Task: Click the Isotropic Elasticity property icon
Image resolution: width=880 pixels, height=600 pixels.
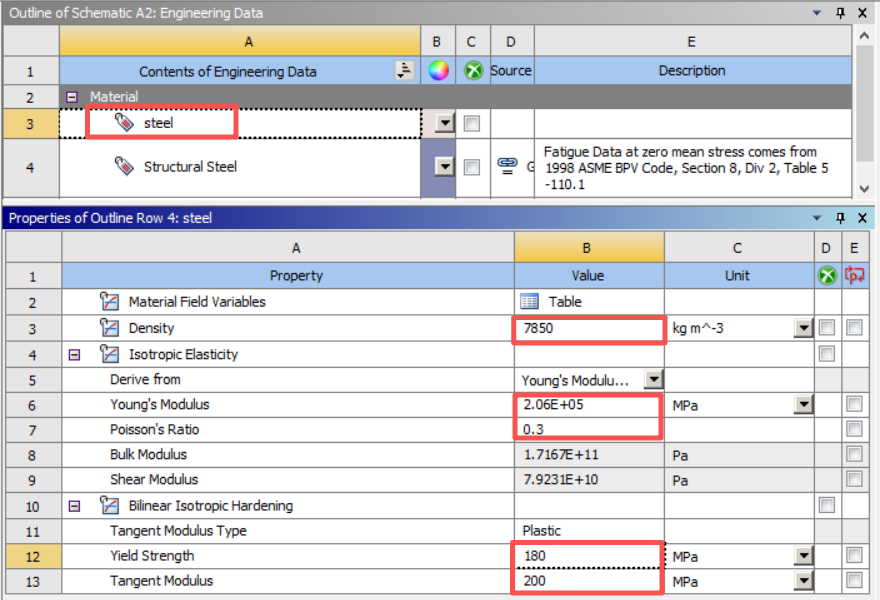Action: (x=109, y=354)
